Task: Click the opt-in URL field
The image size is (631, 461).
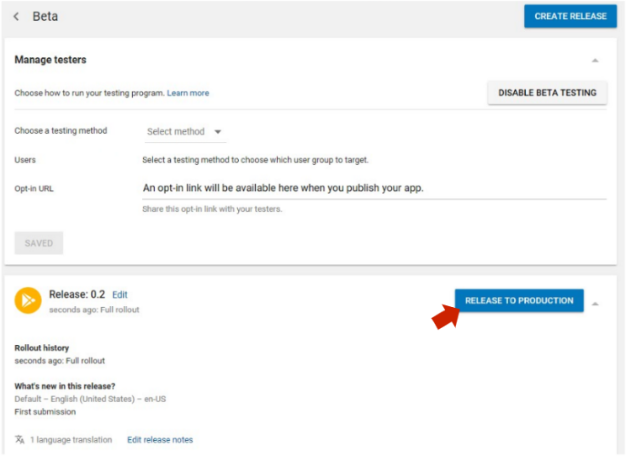Action: coord(372,187)
